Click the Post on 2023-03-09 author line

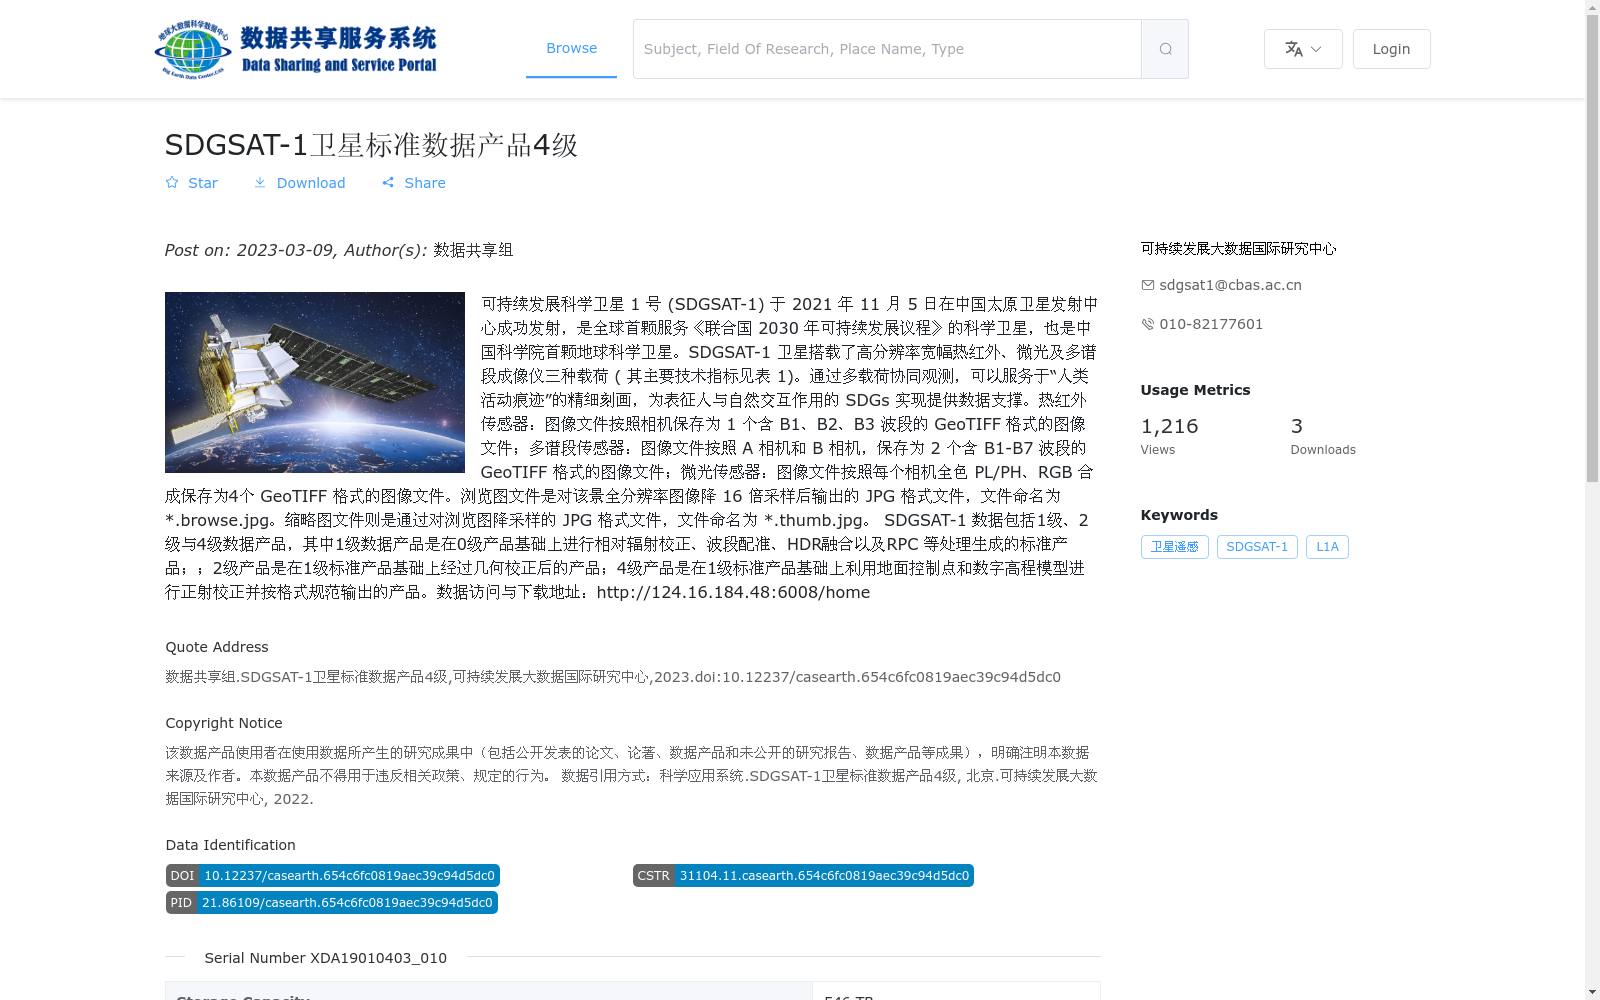click(339, 250)
